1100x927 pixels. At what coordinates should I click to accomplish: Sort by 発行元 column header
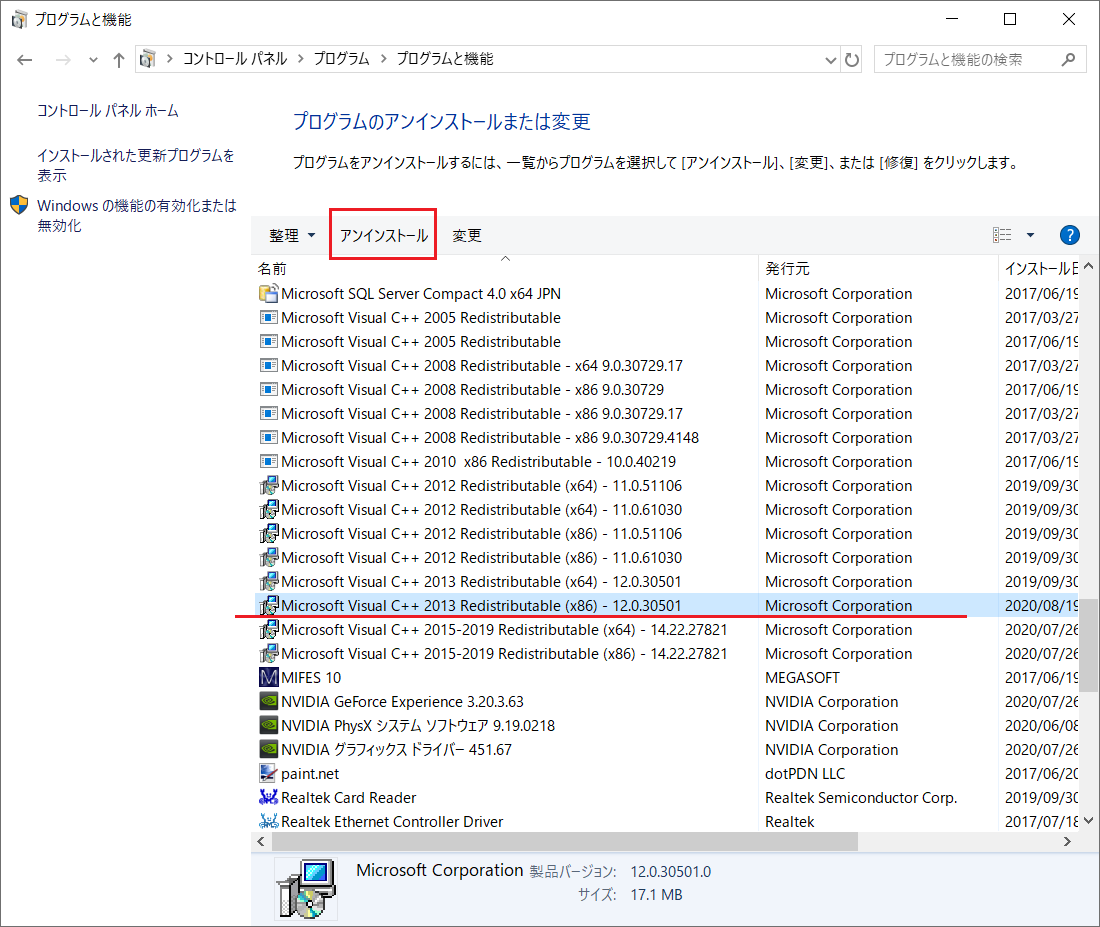(787, 269)
